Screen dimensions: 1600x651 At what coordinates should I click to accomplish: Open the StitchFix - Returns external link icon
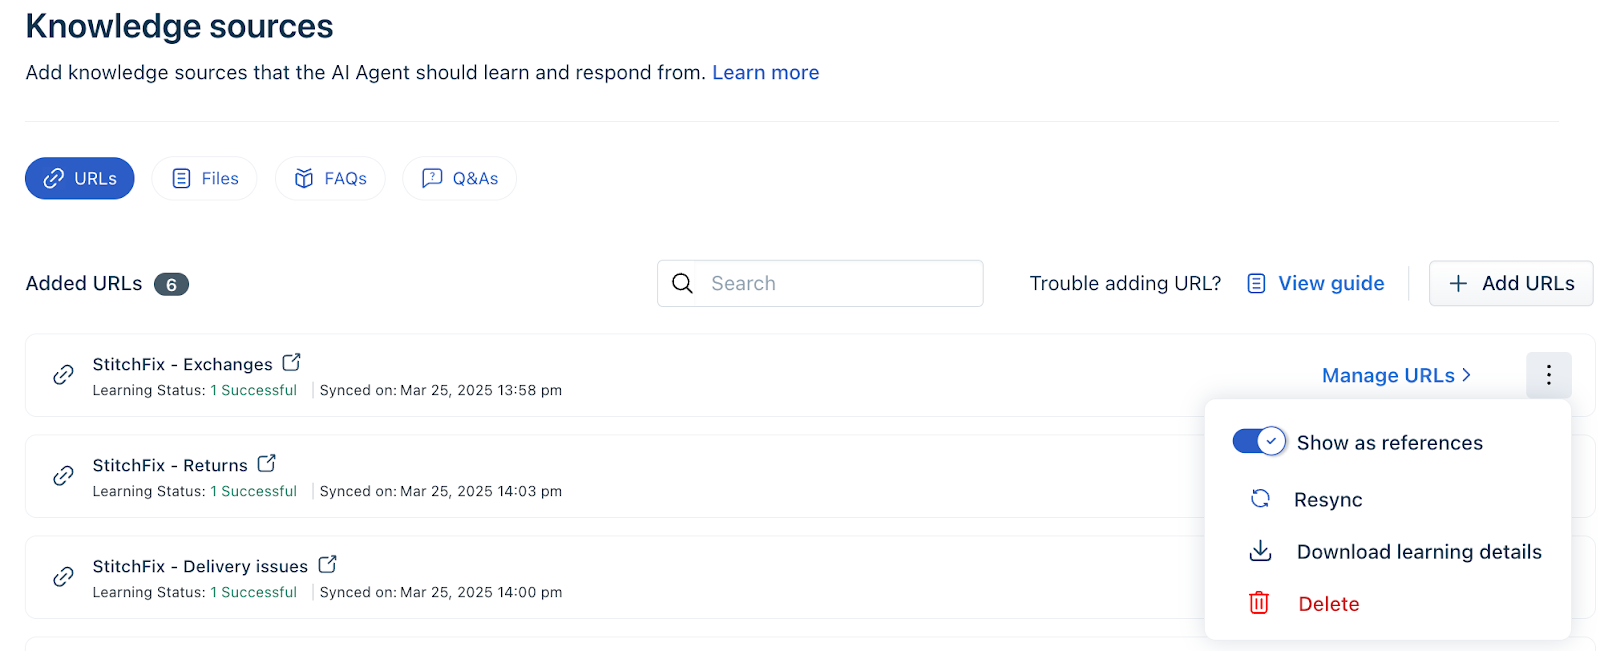click(x=266, y=463)
